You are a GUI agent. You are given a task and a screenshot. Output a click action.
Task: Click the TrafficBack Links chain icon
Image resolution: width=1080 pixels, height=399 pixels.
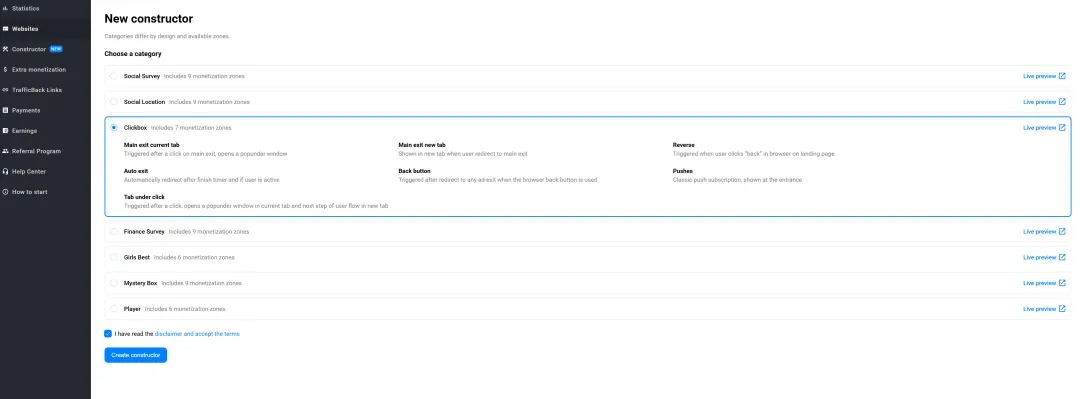[x=6, y=90]
